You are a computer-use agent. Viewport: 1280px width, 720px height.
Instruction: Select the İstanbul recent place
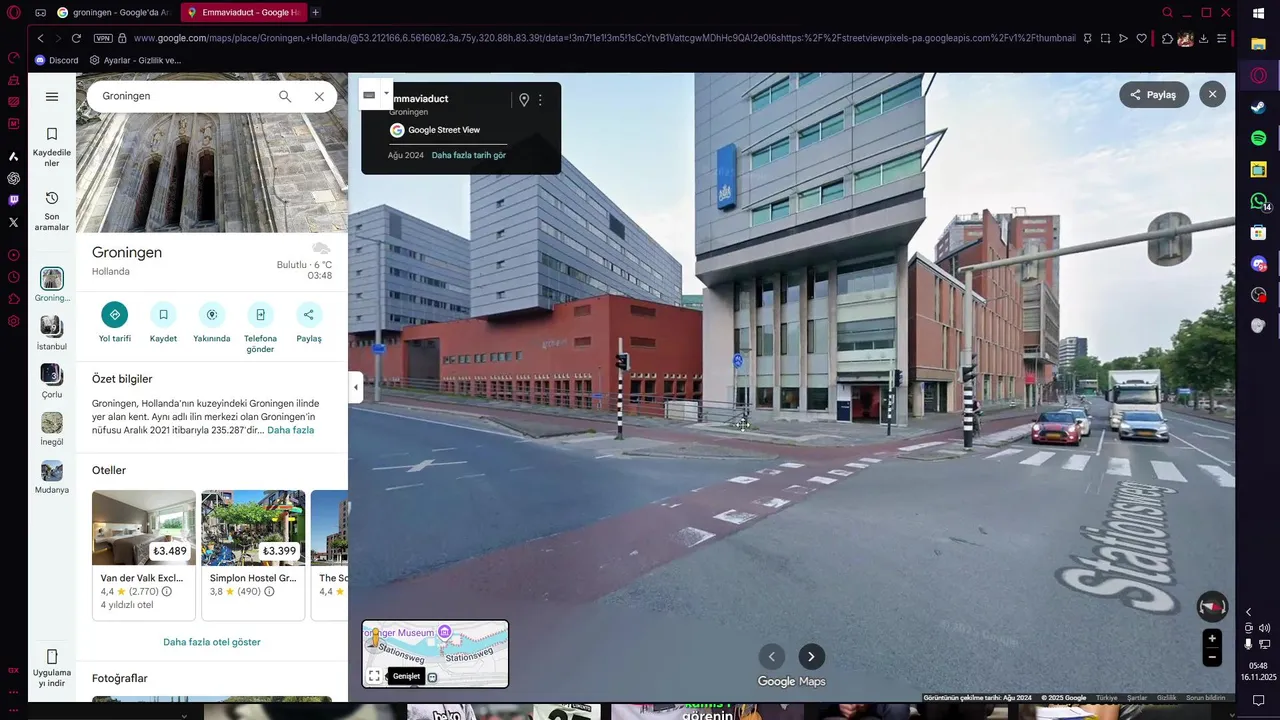pos(52,332)
